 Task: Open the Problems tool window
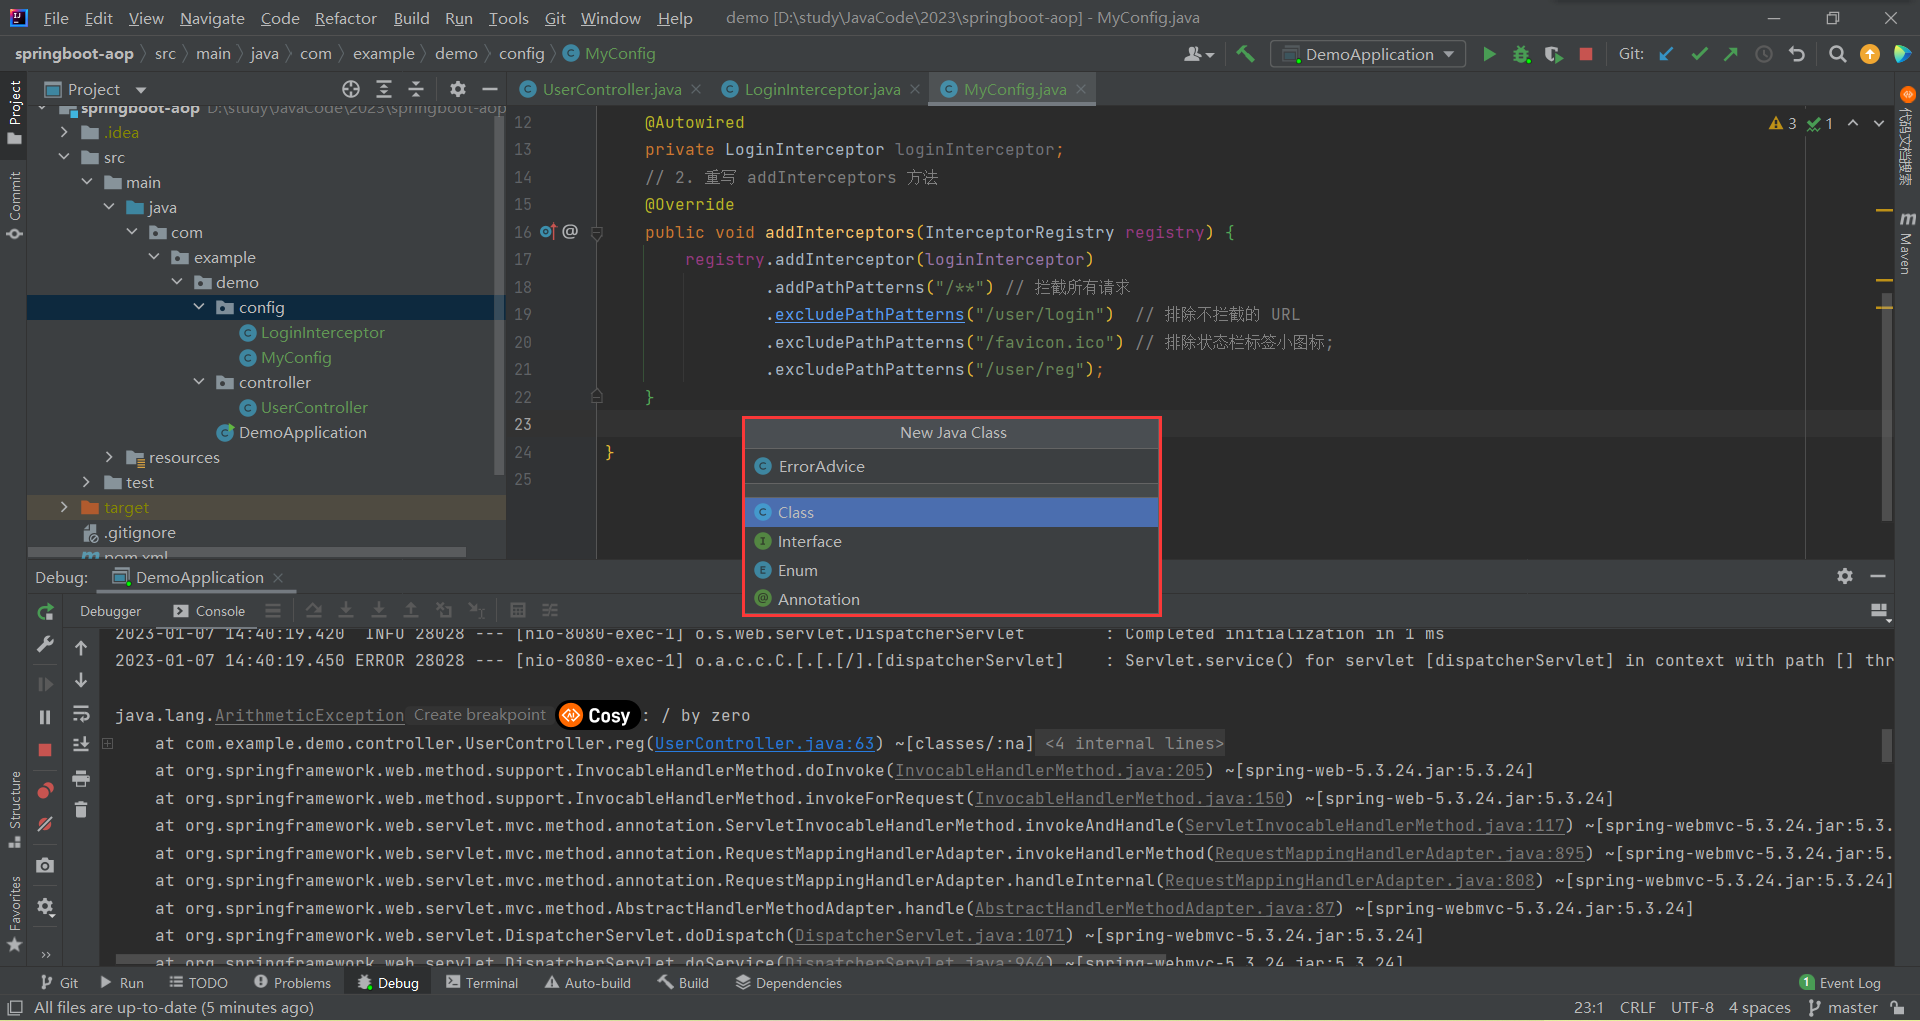point(292,983)
